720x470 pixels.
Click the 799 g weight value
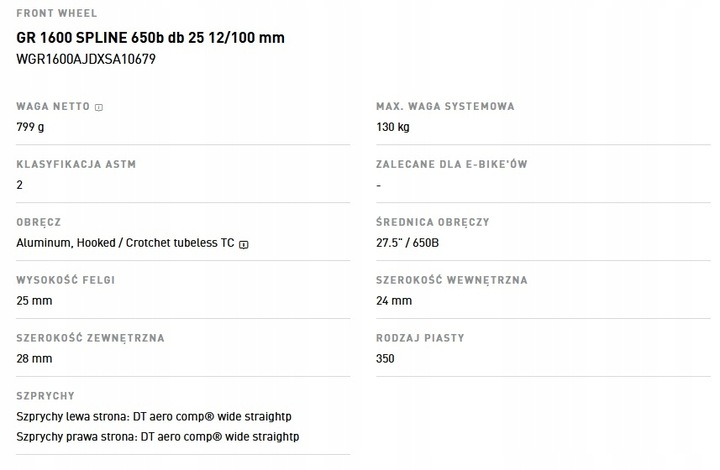point(30,127)
